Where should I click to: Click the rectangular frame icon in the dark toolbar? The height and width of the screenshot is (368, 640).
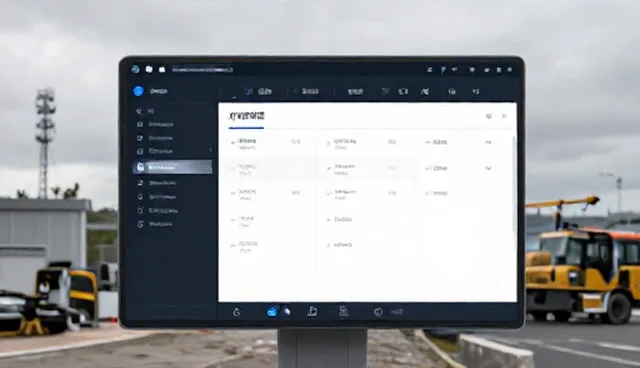(403, 91)
